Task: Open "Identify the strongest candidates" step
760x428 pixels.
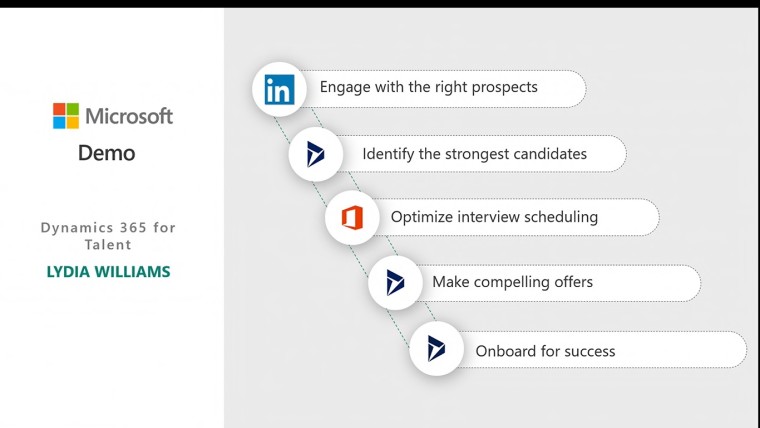Action: tap(474, 154)
